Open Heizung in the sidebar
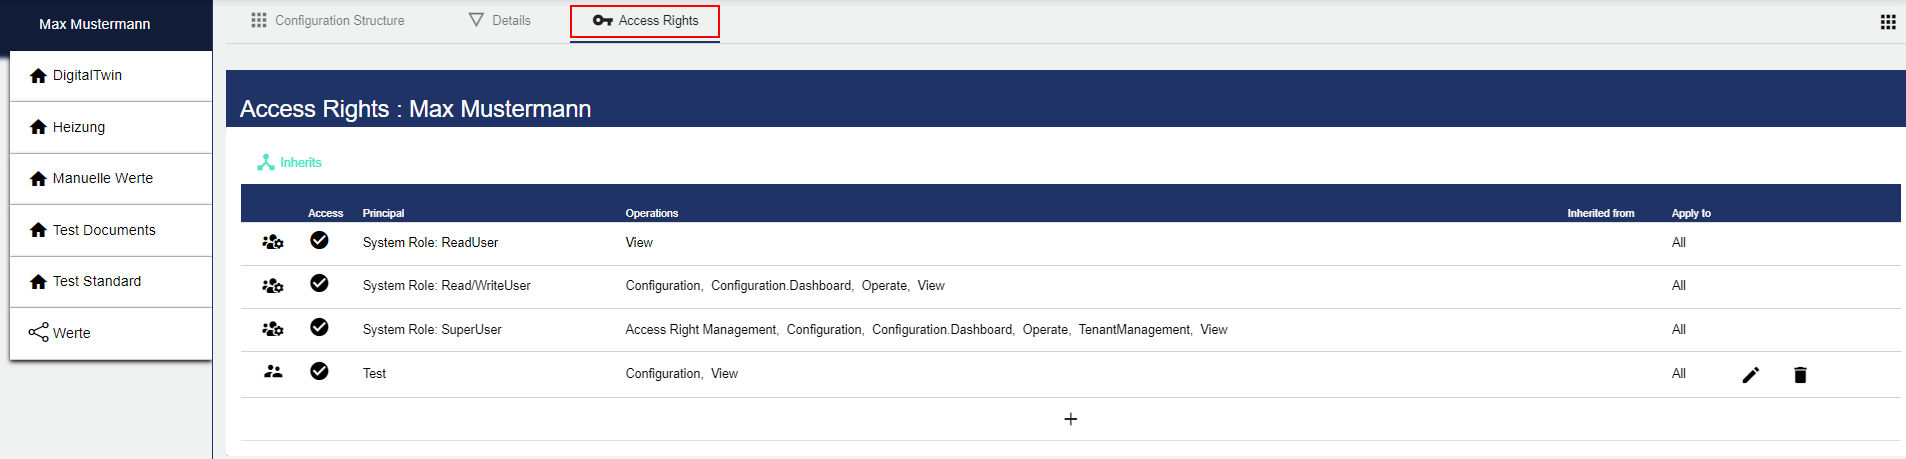This screenshot has height=459, width=1906. (111, 127)
